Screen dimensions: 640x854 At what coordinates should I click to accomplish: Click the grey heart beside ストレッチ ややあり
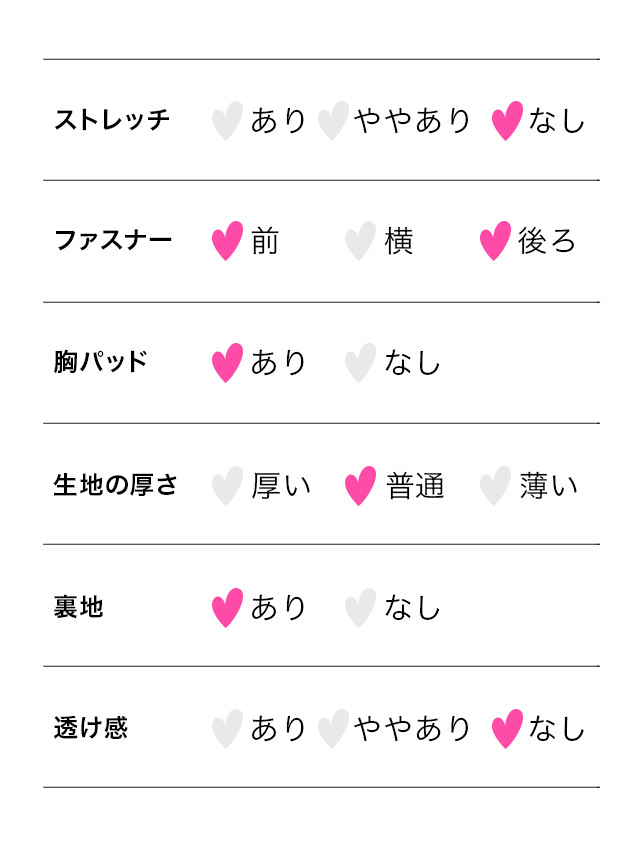(x=332, y=121)
